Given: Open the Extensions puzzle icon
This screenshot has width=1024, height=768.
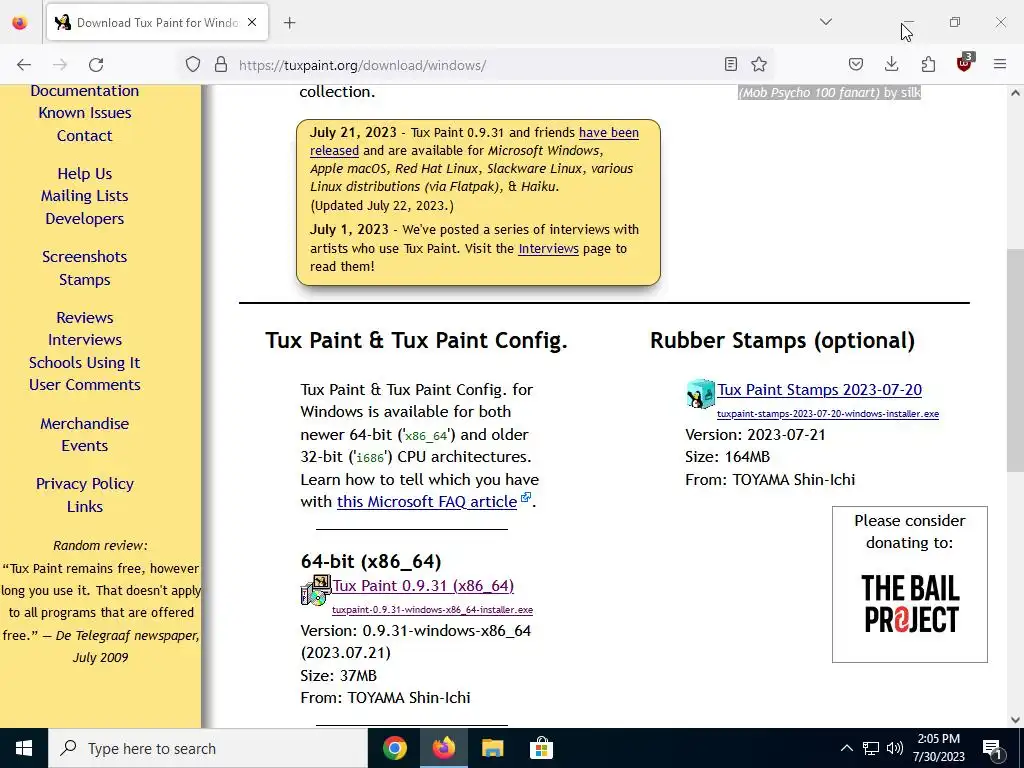Looking at the screenshot, I should [928, 64].
